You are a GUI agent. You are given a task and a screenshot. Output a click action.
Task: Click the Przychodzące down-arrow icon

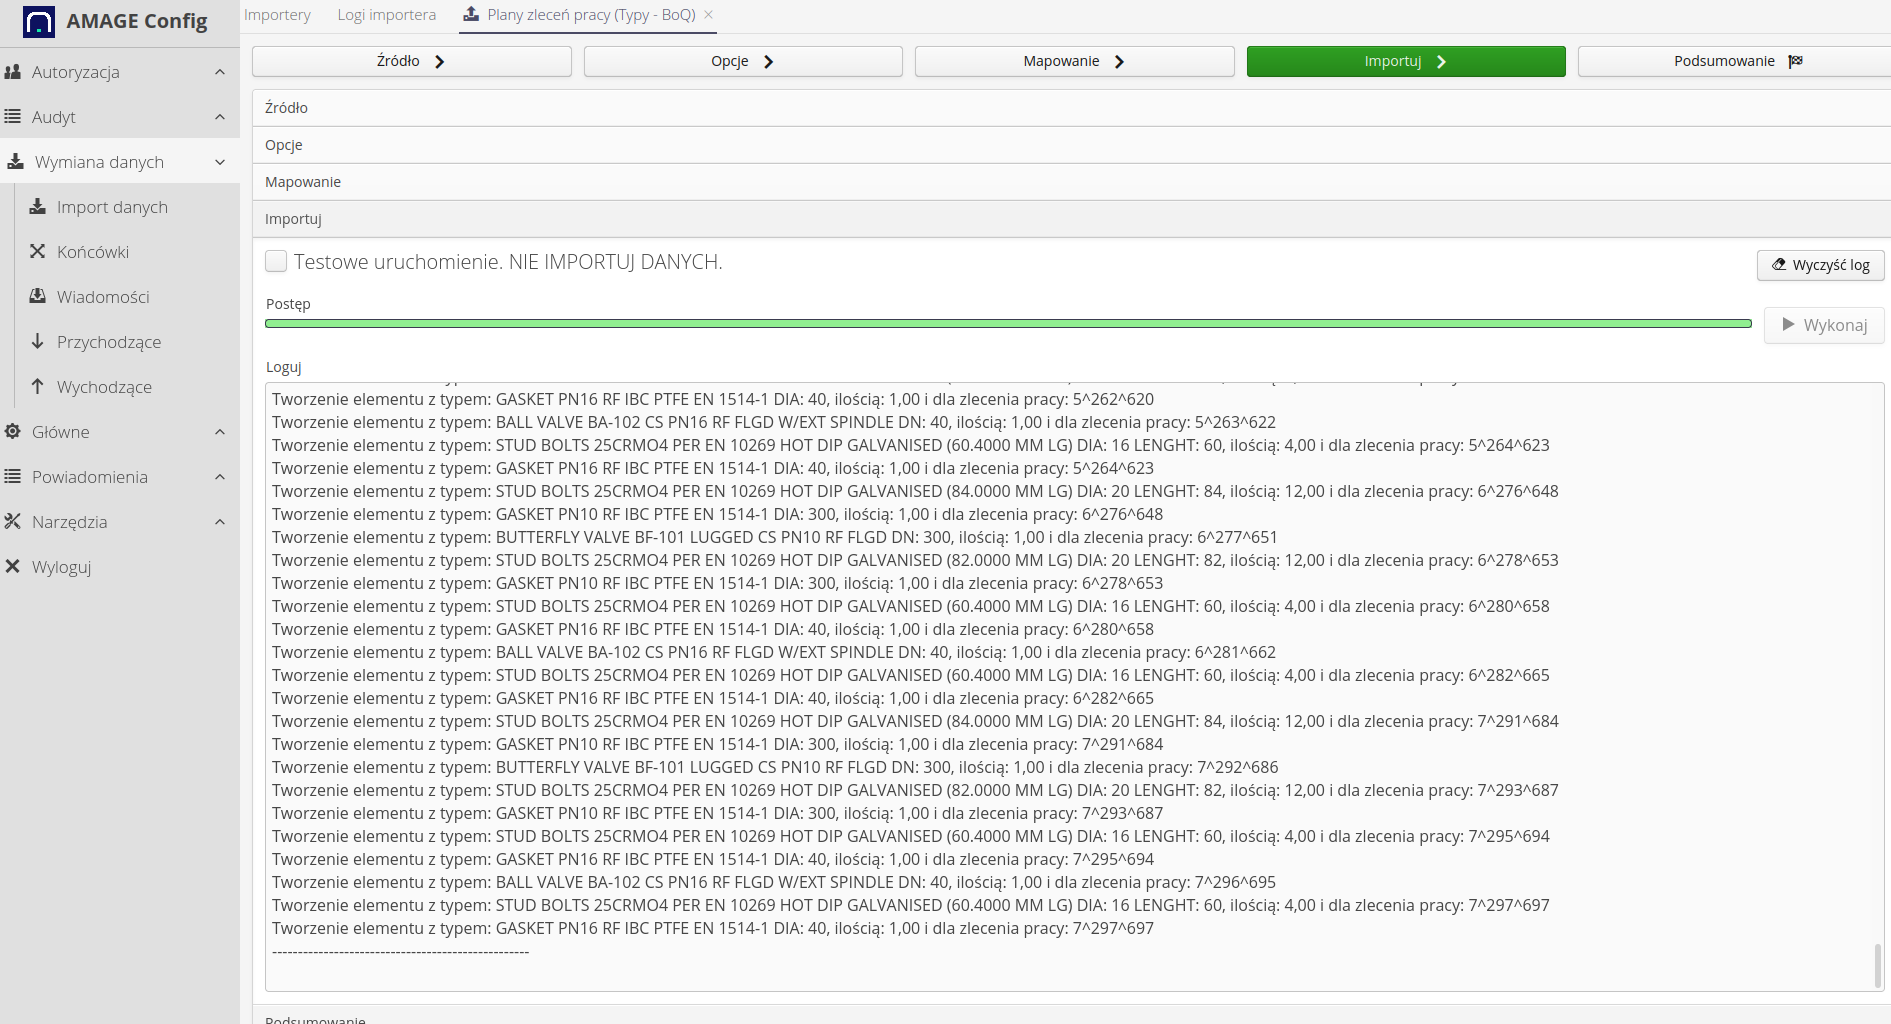pos(38,342)
